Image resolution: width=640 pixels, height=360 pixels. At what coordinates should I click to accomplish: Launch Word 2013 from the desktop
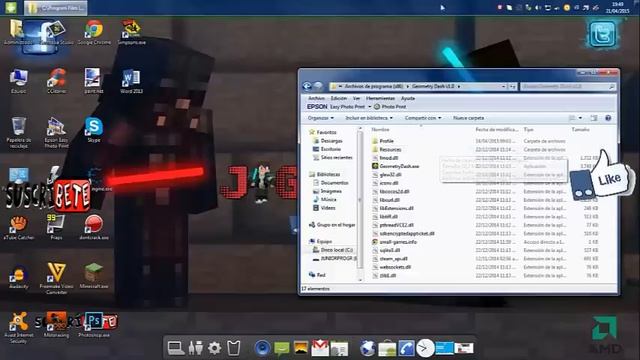point(131,81)
